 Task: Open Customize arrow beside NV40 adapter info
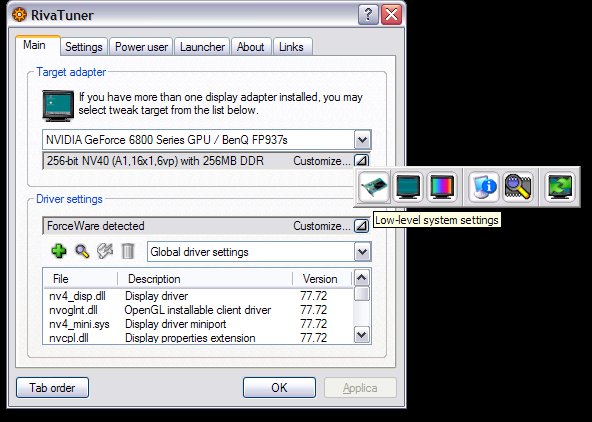pos(361,161)
